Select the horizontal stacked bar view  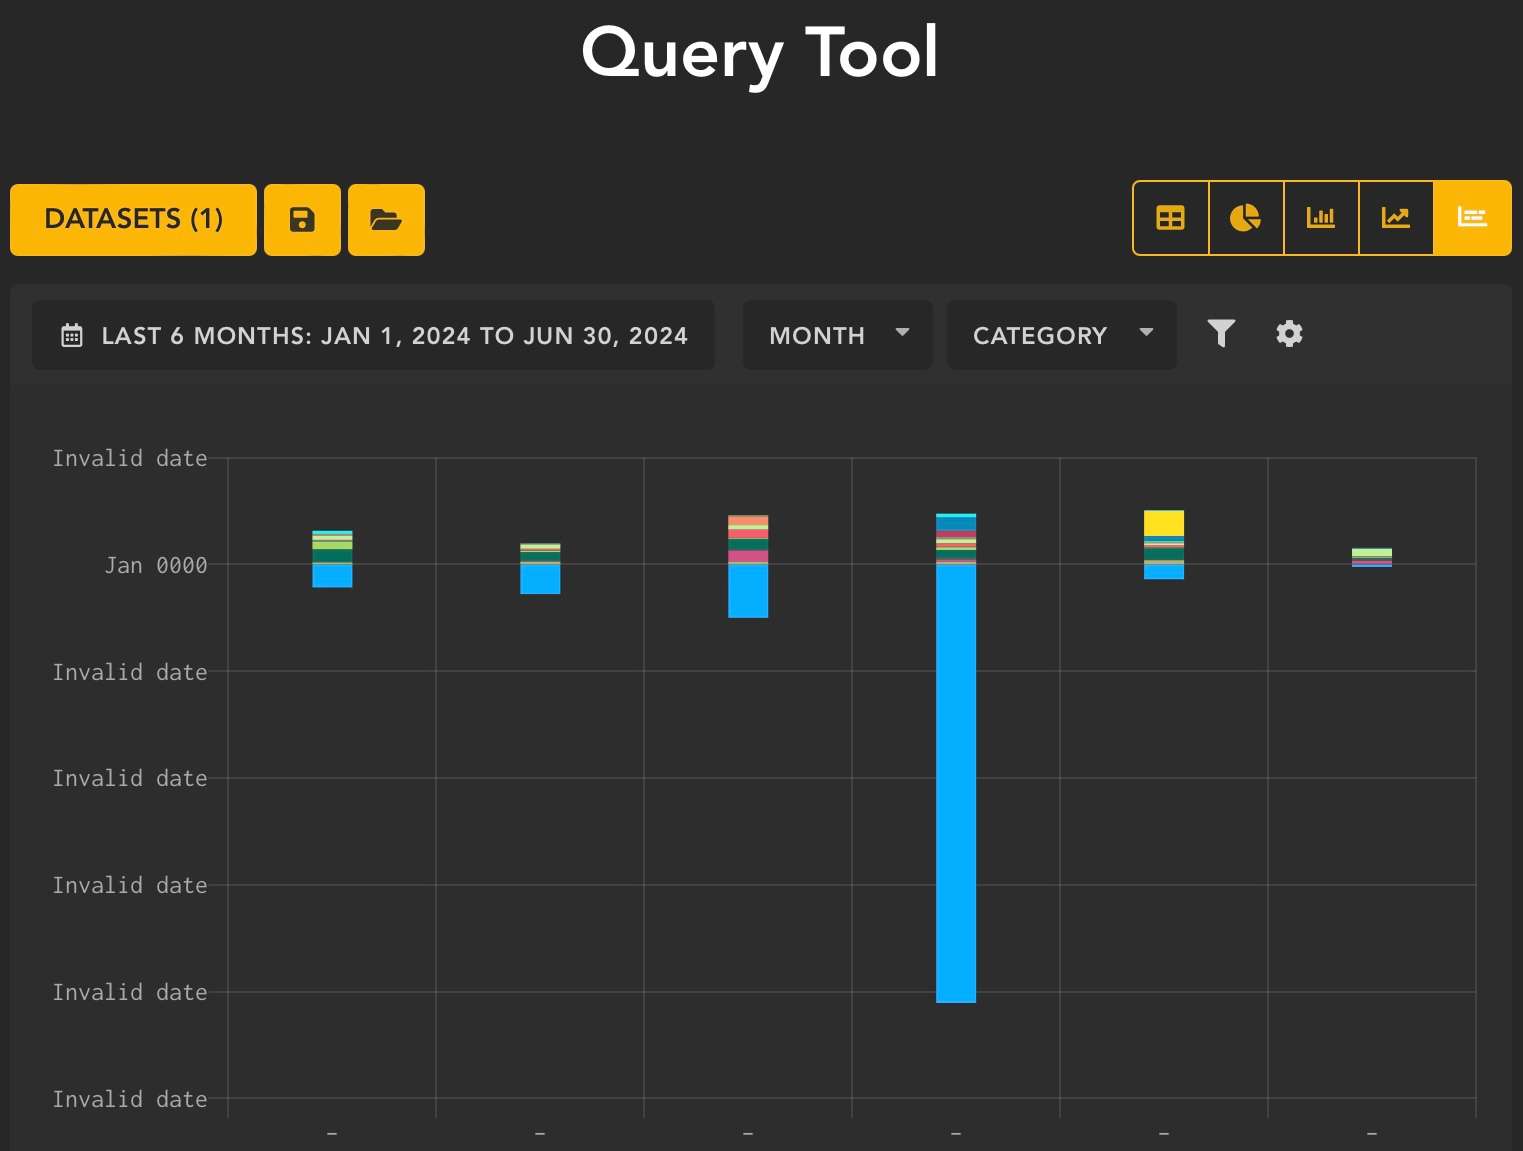[1472, 218]
